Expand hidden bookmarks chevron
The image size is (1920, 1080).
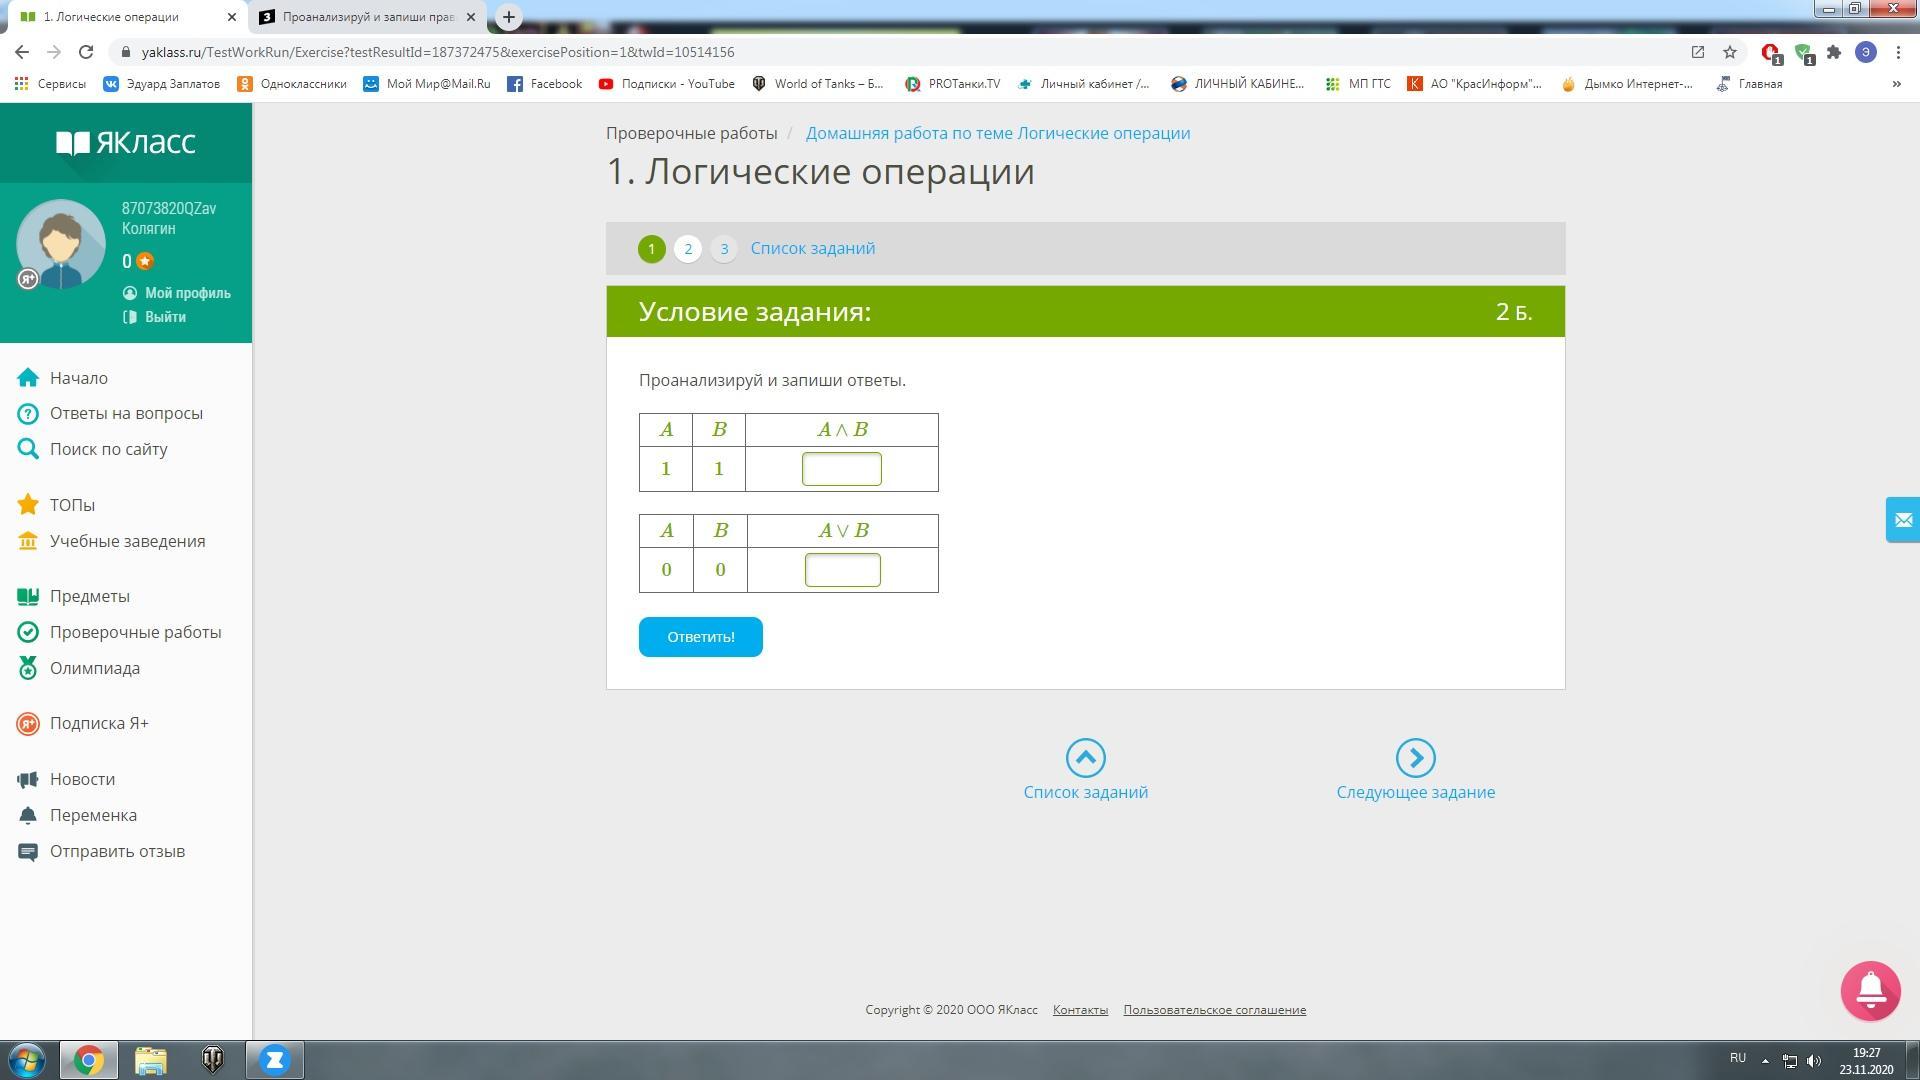point(1896,84)
